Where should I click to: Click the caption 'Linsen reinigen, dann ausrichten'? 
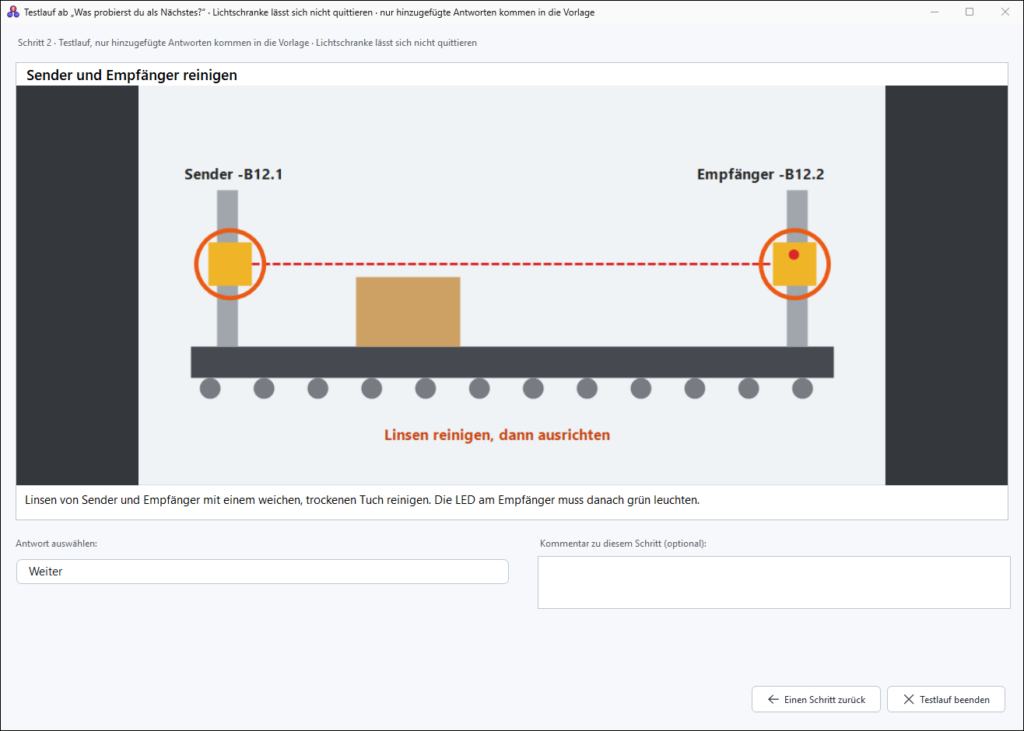[x=497, y=435]
